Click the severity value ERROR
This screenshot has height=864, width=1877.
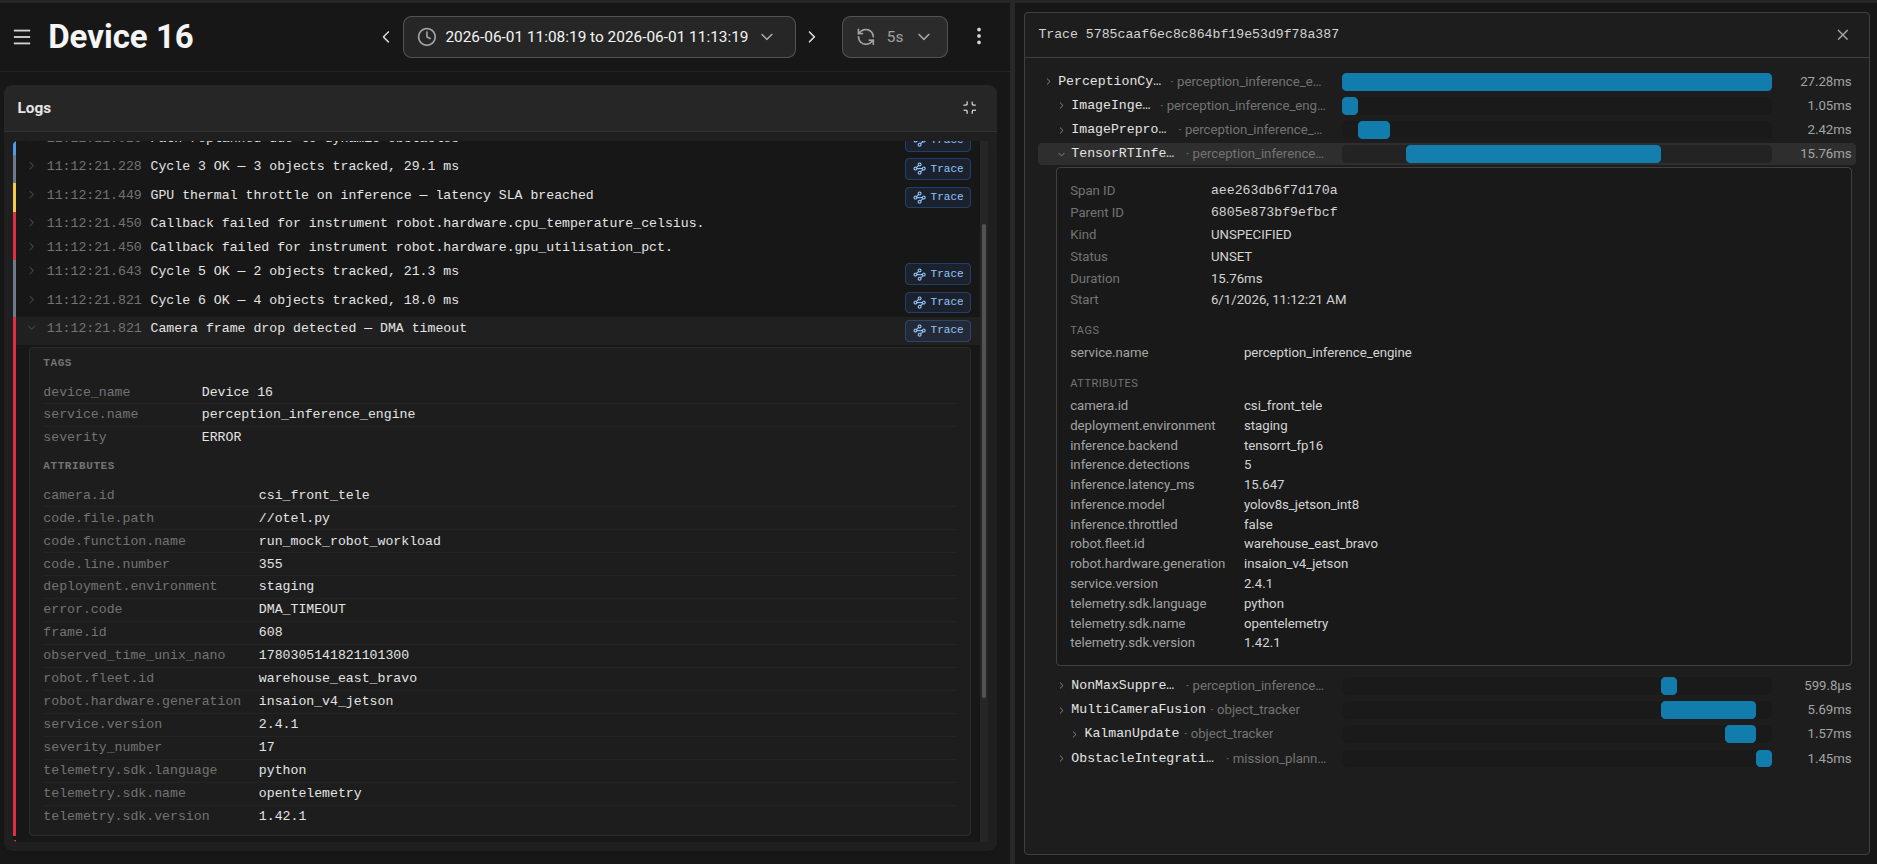pyautogui.click(x=221, y=437)
